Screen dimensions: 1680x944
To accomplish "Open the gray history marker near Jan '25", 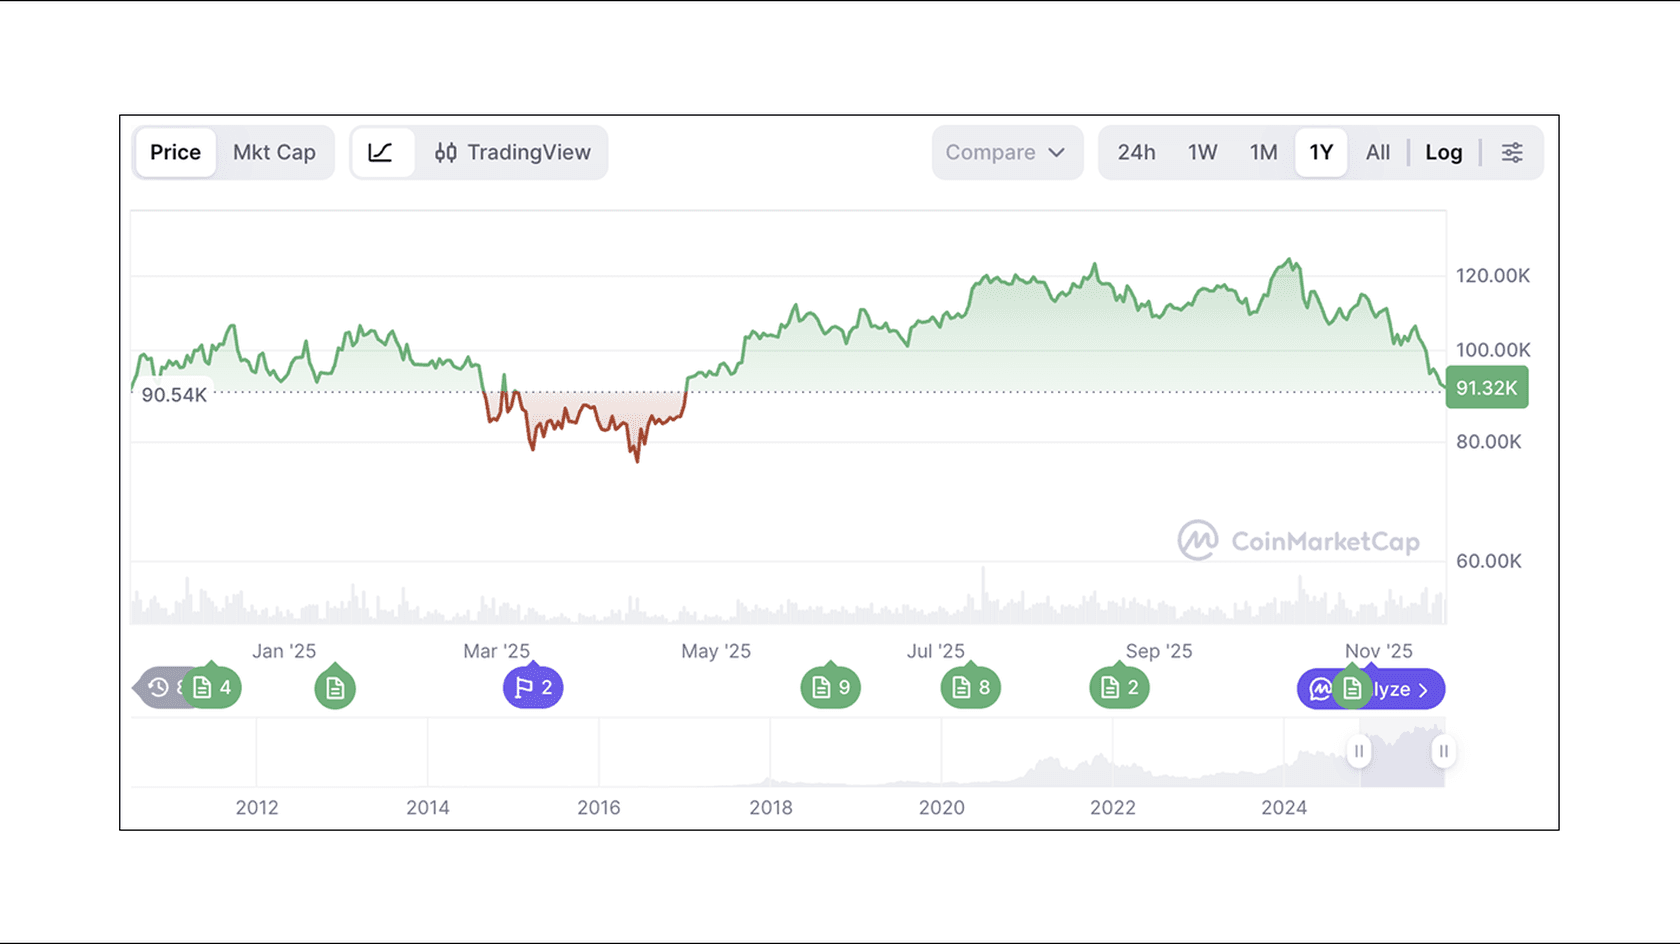I will [x=158, y=688].
